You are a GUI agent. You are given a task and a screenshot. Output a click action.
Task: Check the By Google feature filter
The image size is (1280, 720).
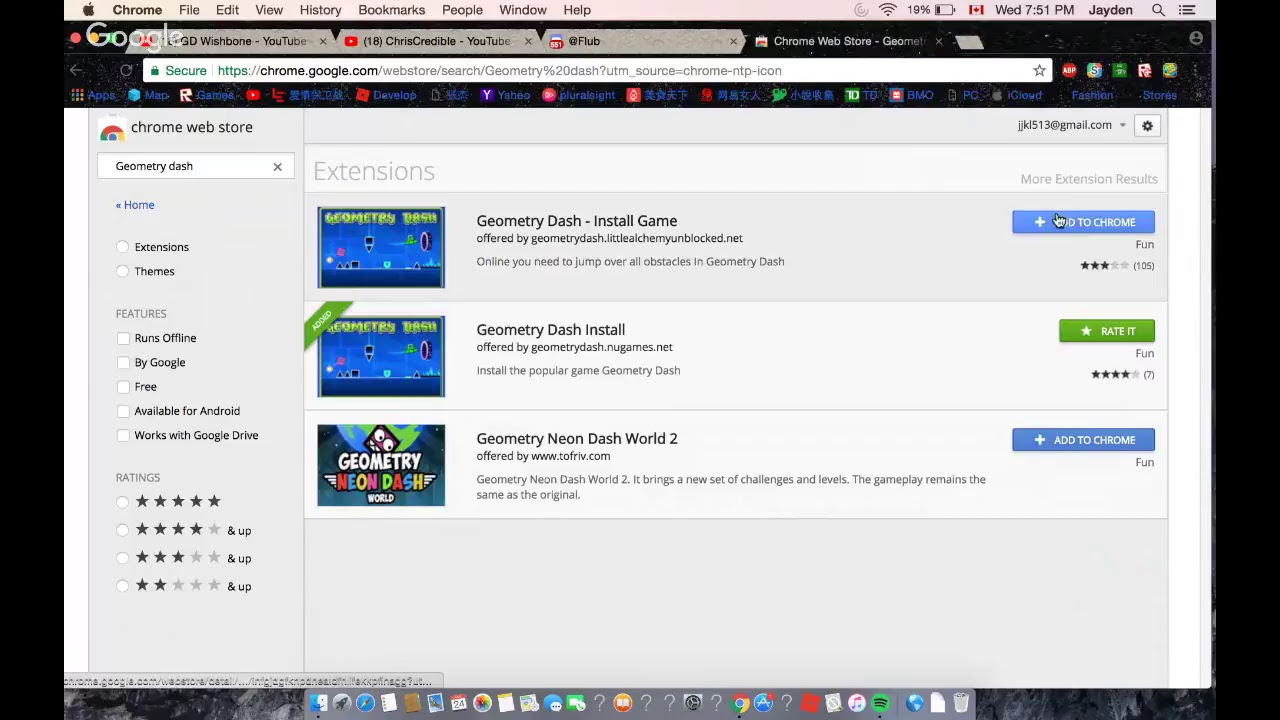click(x=123, y=362)
